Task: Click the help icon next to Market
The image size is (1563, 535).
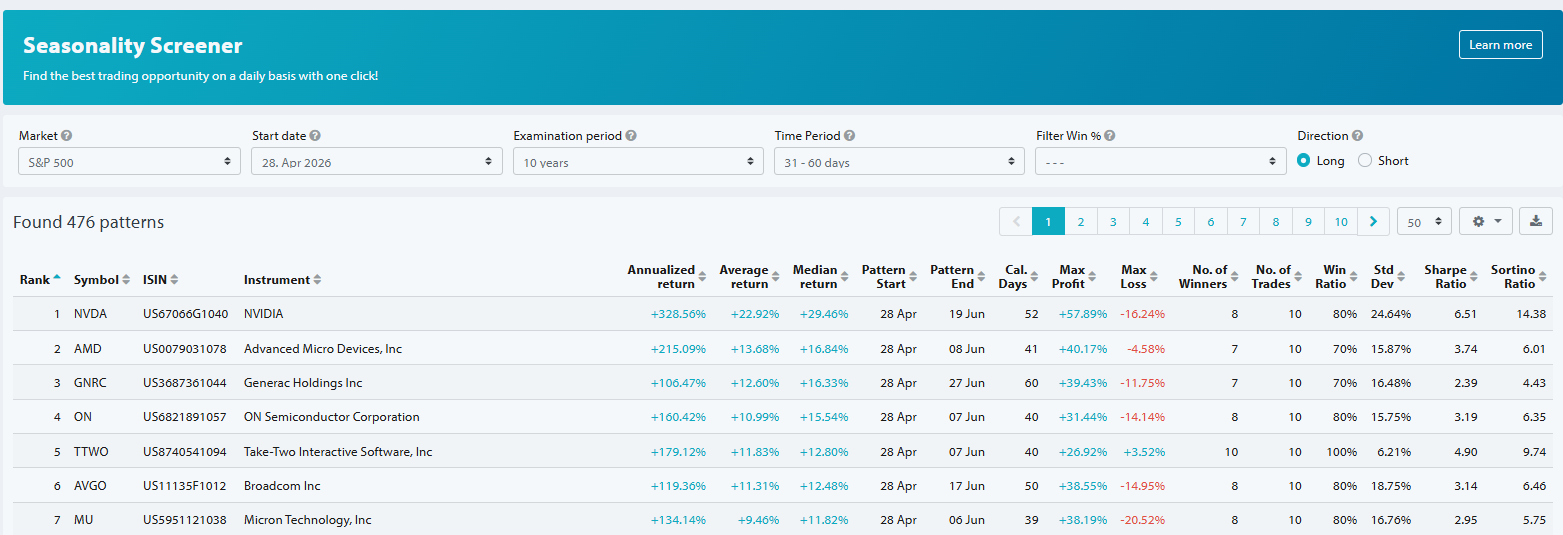Action: coord(67,136)
